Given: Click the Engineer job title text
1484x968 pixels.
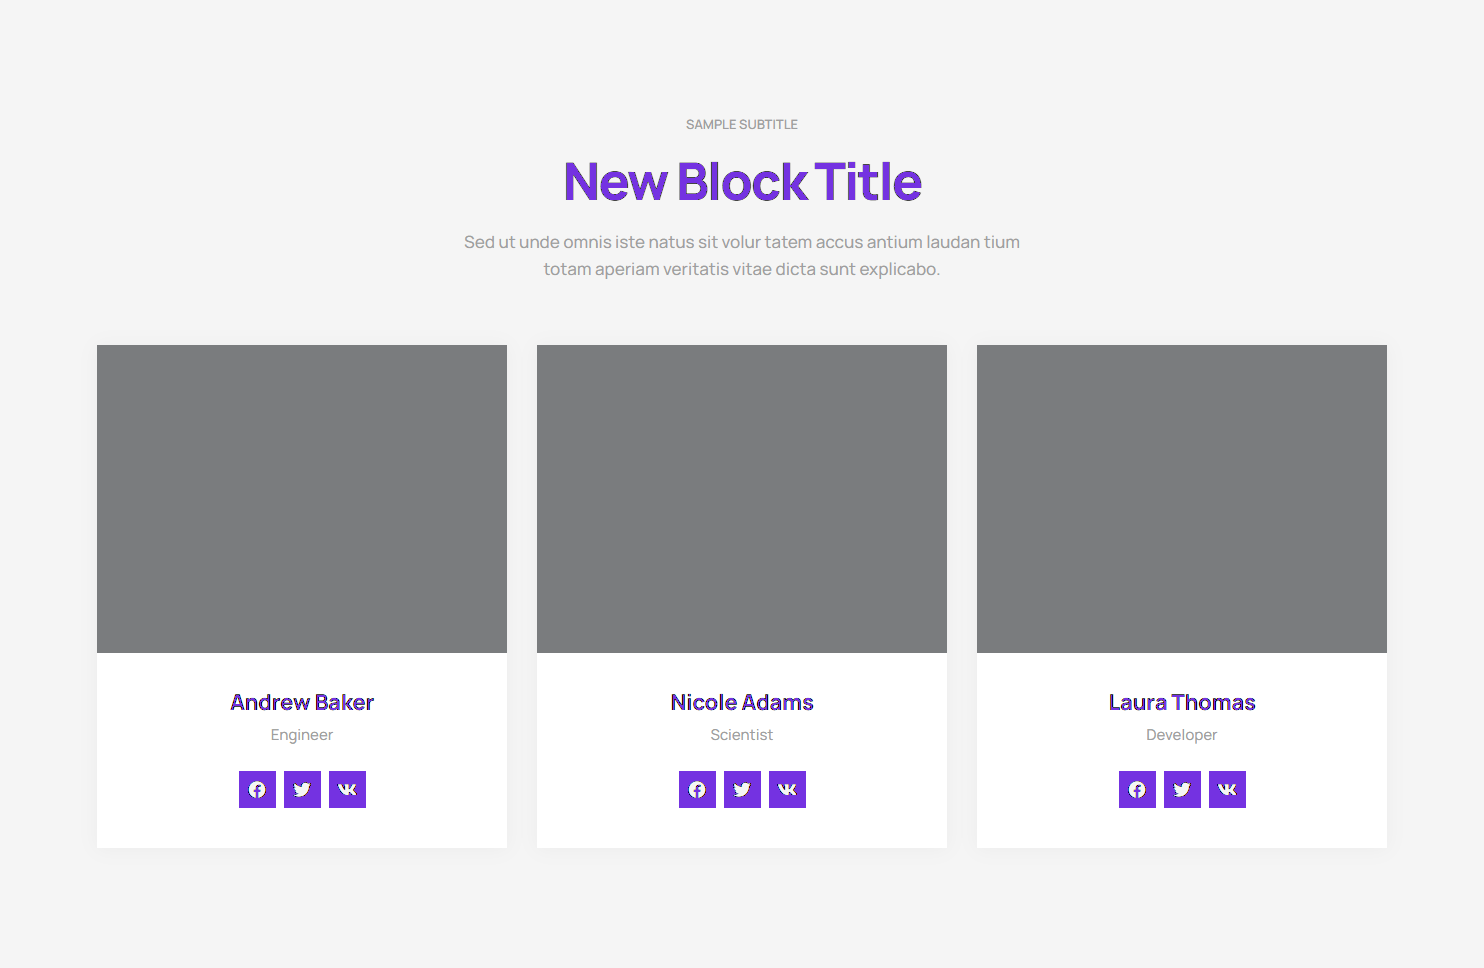Looking at the screenshot, I should 302,735.
